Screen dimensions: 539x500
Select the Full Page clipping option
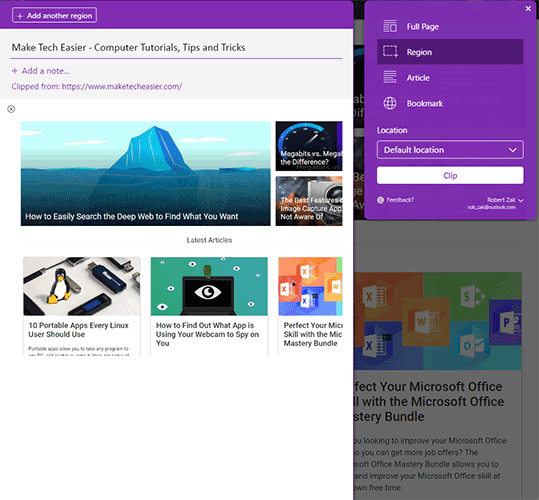pyautogui.click(x=450, y=26)
